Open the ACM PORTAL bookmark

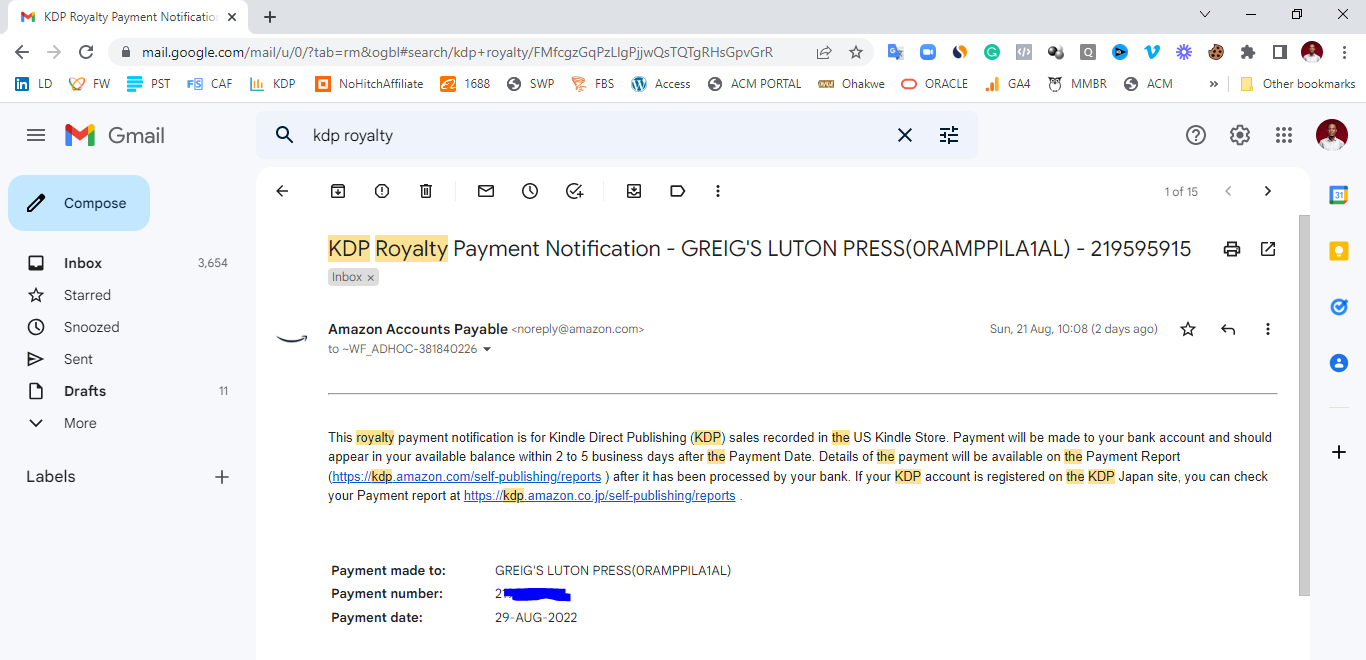click(x=755, y=84)
